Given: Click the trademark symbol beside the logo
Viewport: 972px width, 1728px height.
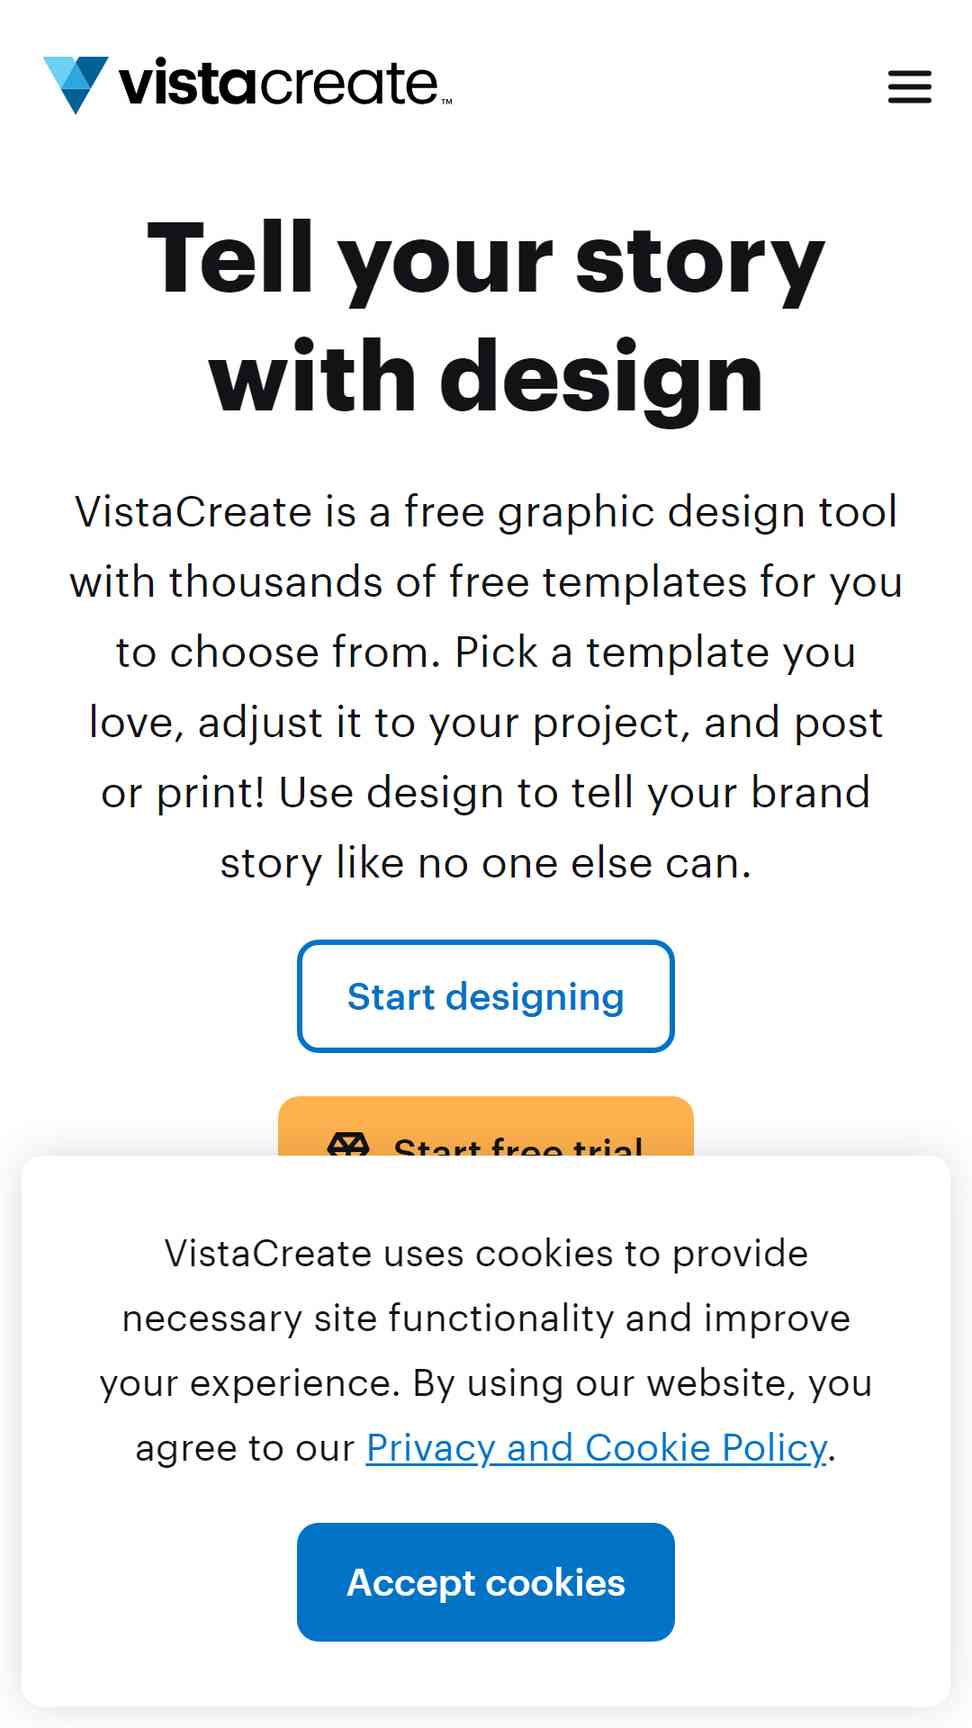Looking at the screenshot, I should tap(446, 102).
